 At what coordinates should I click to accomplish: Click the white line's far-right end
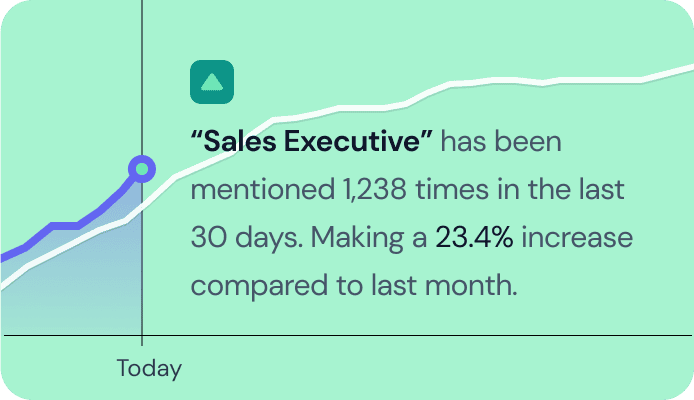coord(688,68)
